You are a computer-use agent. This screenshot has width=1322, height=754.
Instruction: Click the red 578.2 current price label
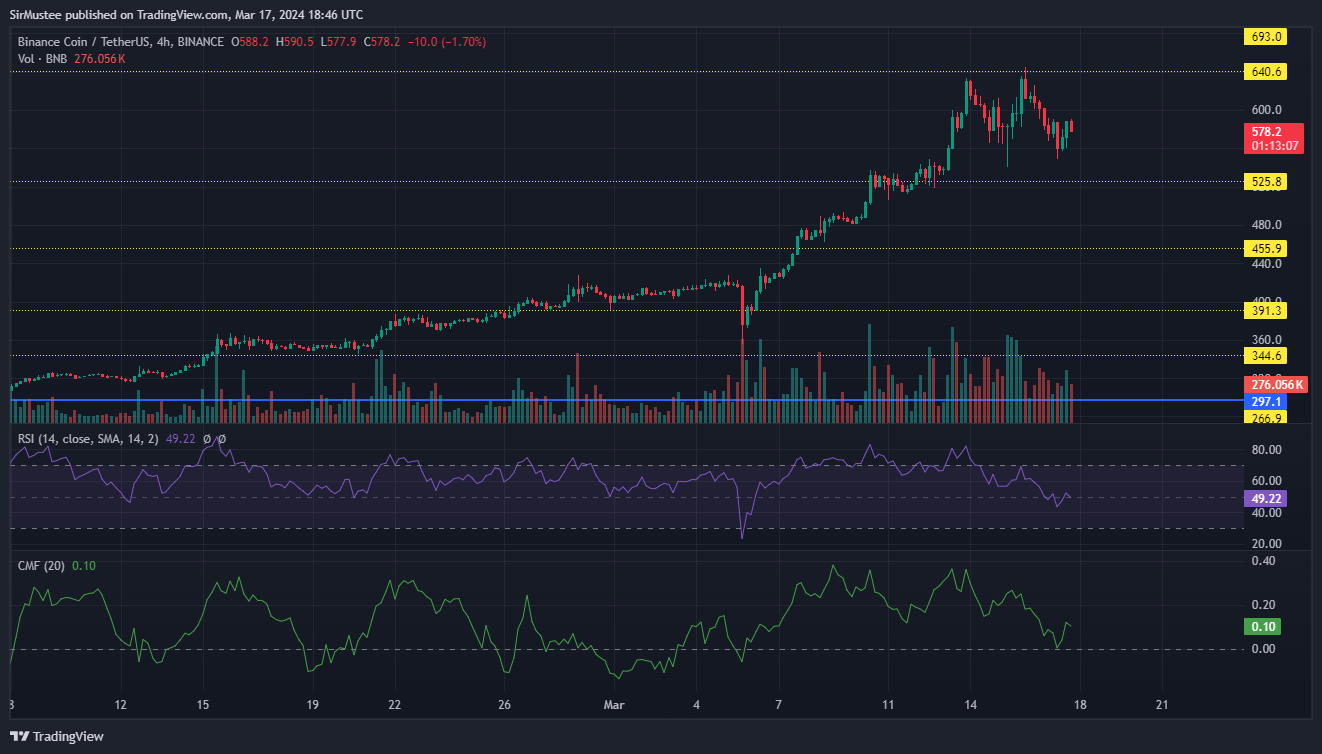[x=1273, y=131]
